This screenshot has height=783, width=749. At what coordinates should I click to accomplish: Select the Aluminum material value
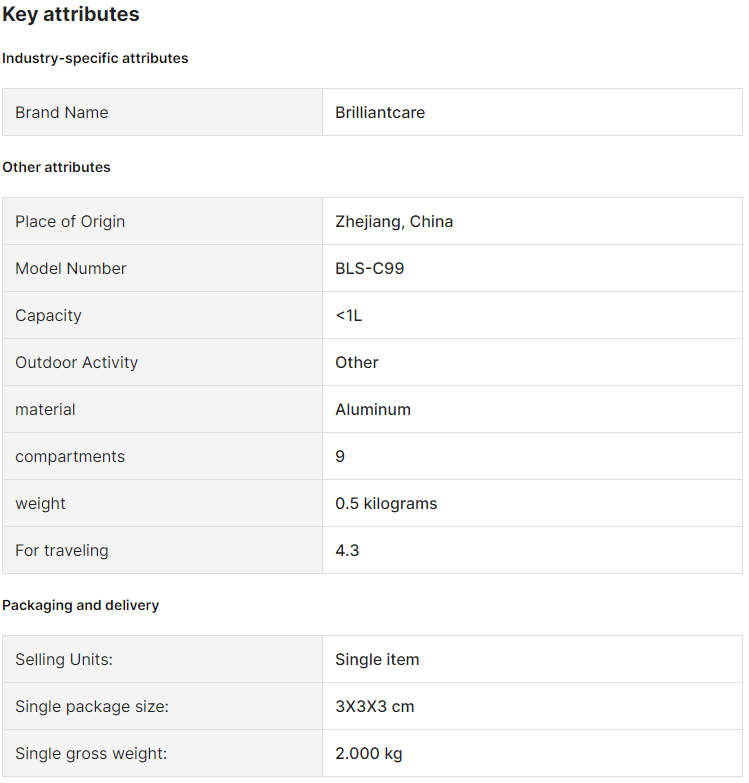(373, 409)
